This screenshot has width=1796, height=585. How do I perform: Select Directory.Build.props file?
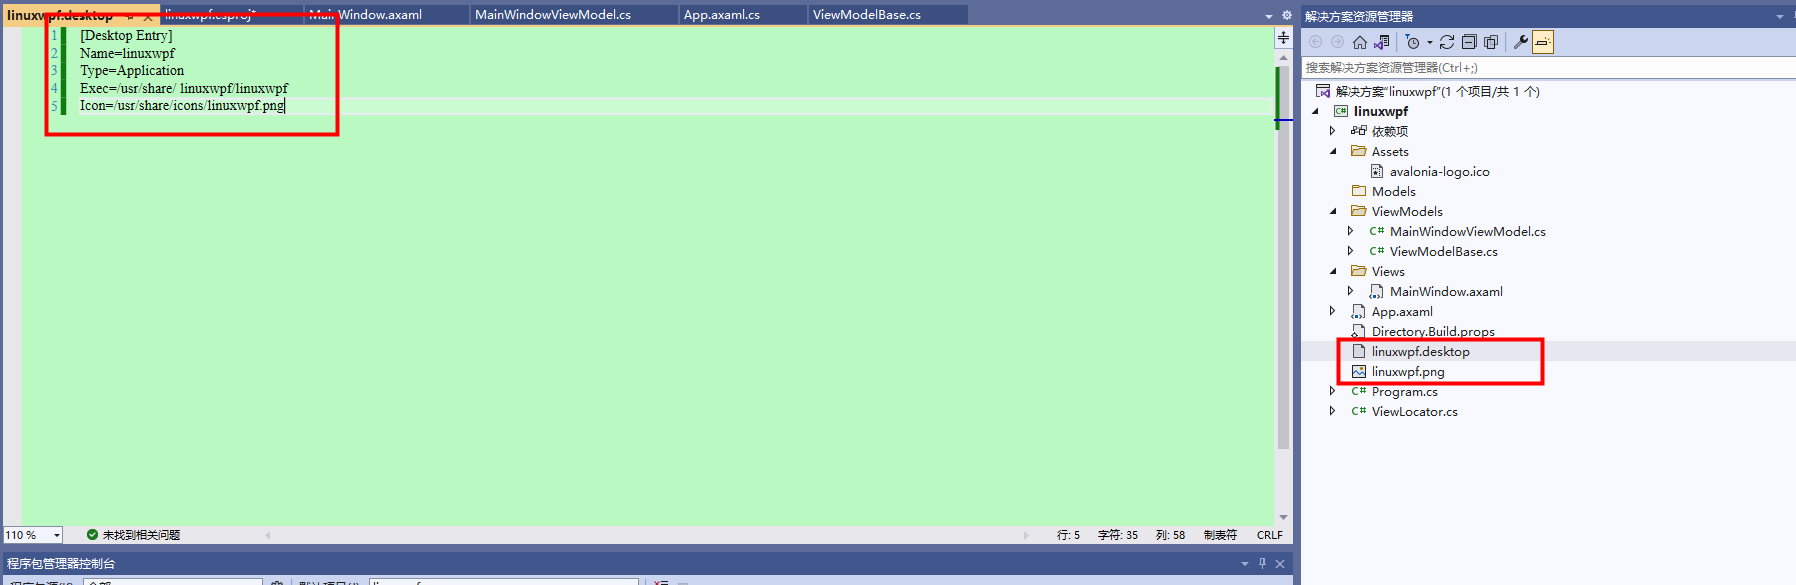[x=1433, y=331]
